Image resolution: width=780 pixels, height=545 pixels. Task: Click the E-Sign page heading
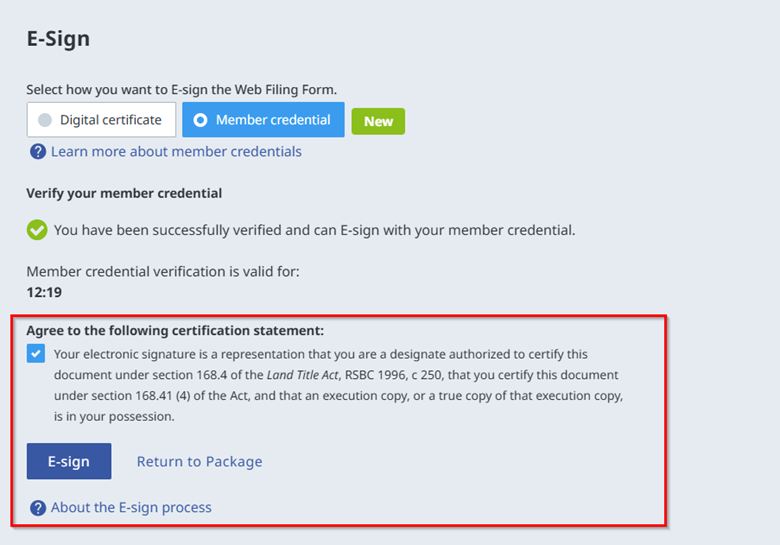[x=58, y=40]
